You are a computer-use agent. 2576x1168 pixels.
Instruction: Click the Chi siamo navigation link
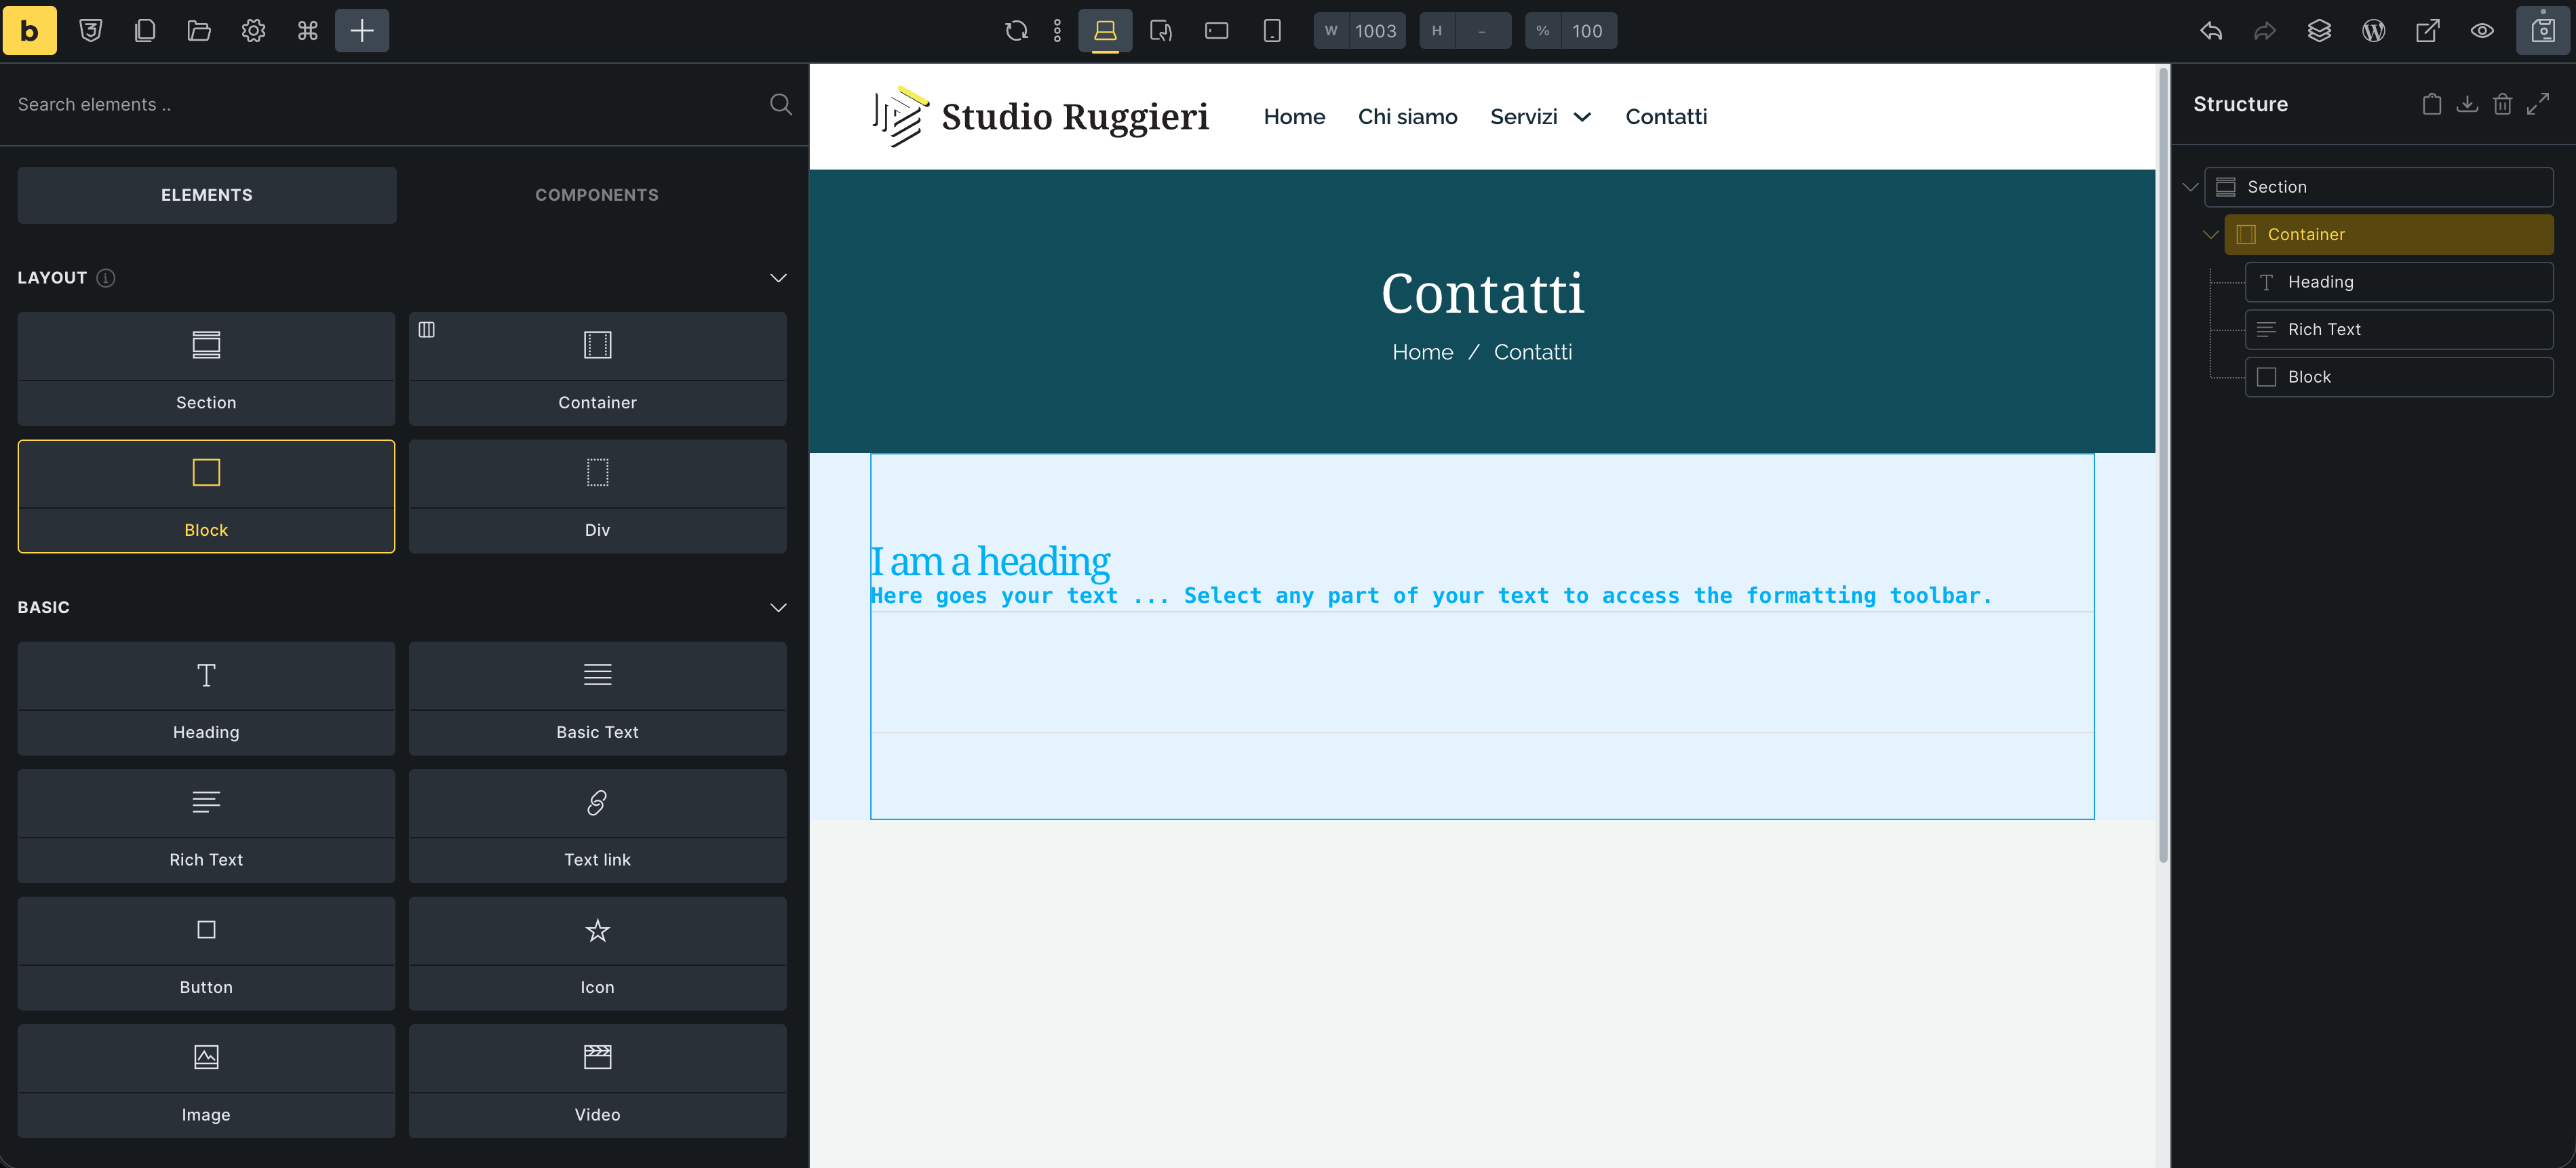click(x=1407, y=117)
